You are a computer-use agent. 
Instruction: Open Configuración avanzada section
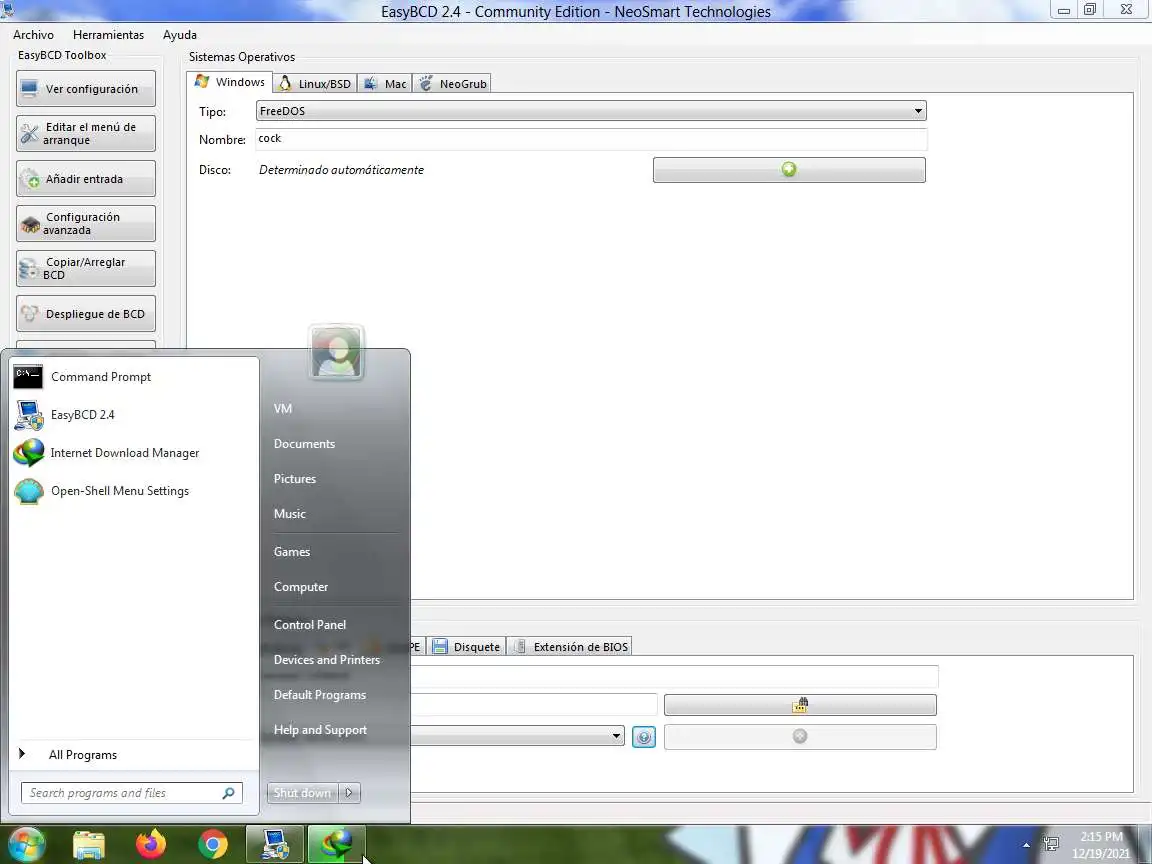point(86,223)
